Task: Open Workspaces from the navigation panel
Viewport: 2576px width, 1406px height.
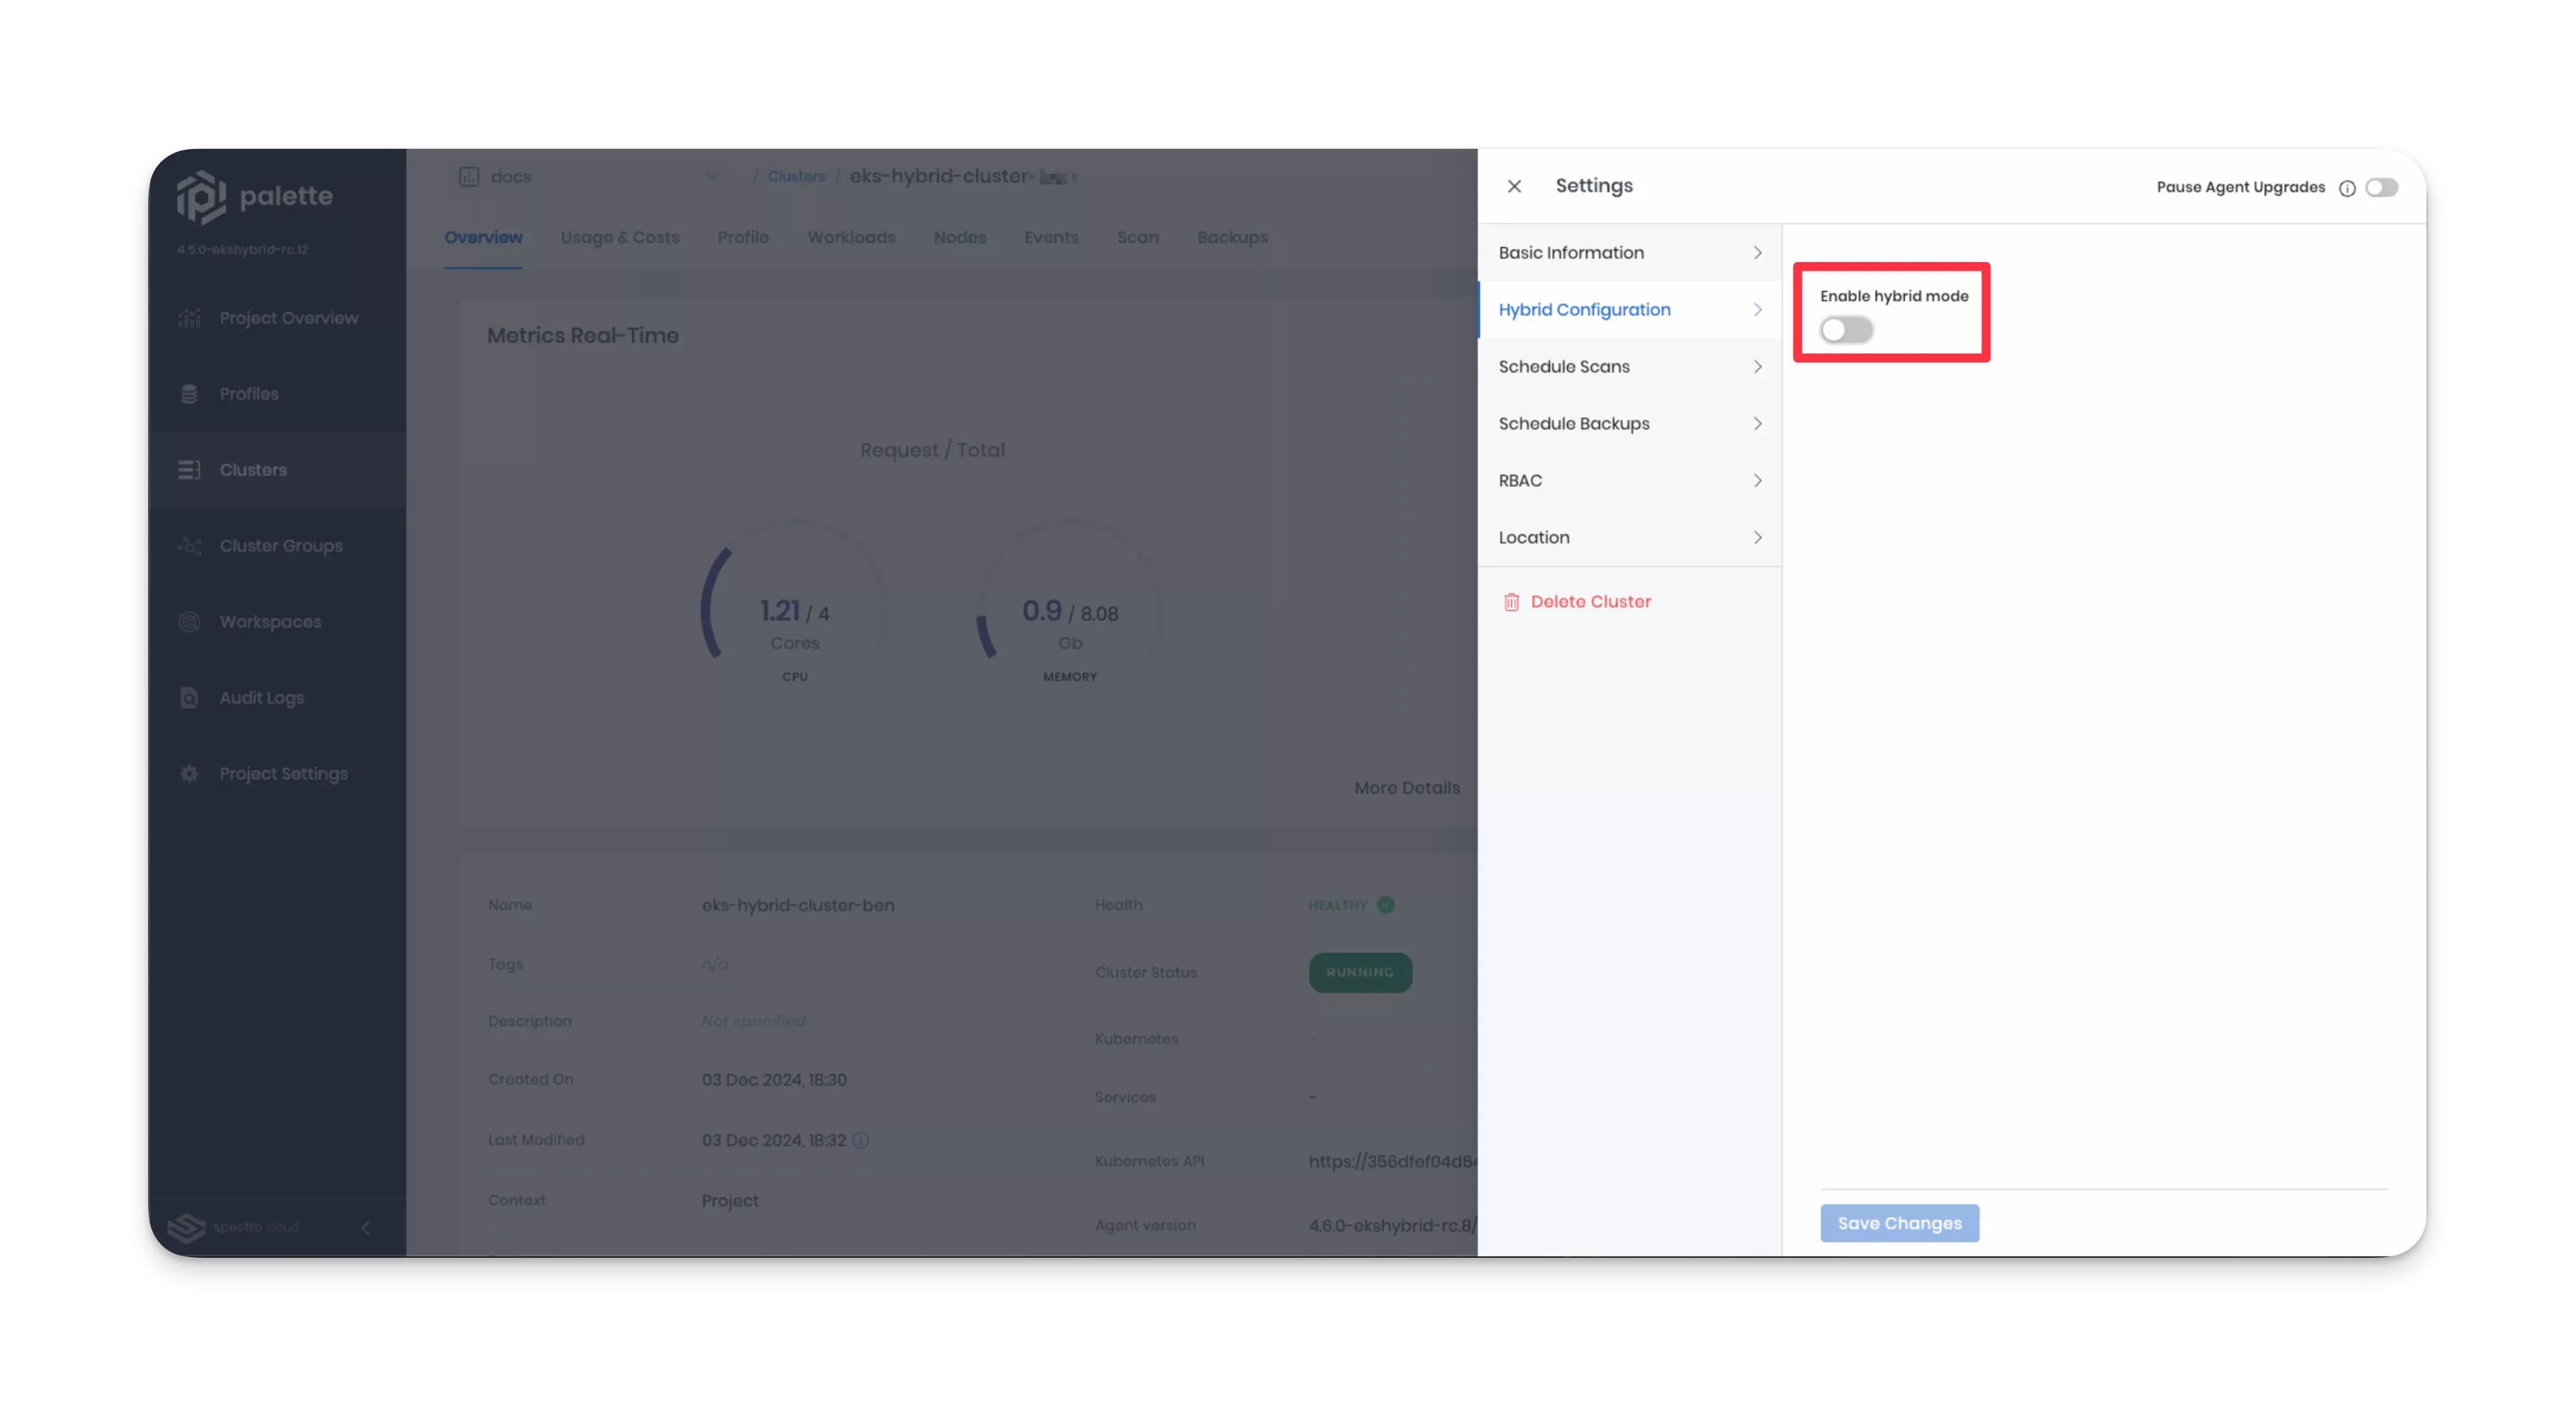Action: 270,621
